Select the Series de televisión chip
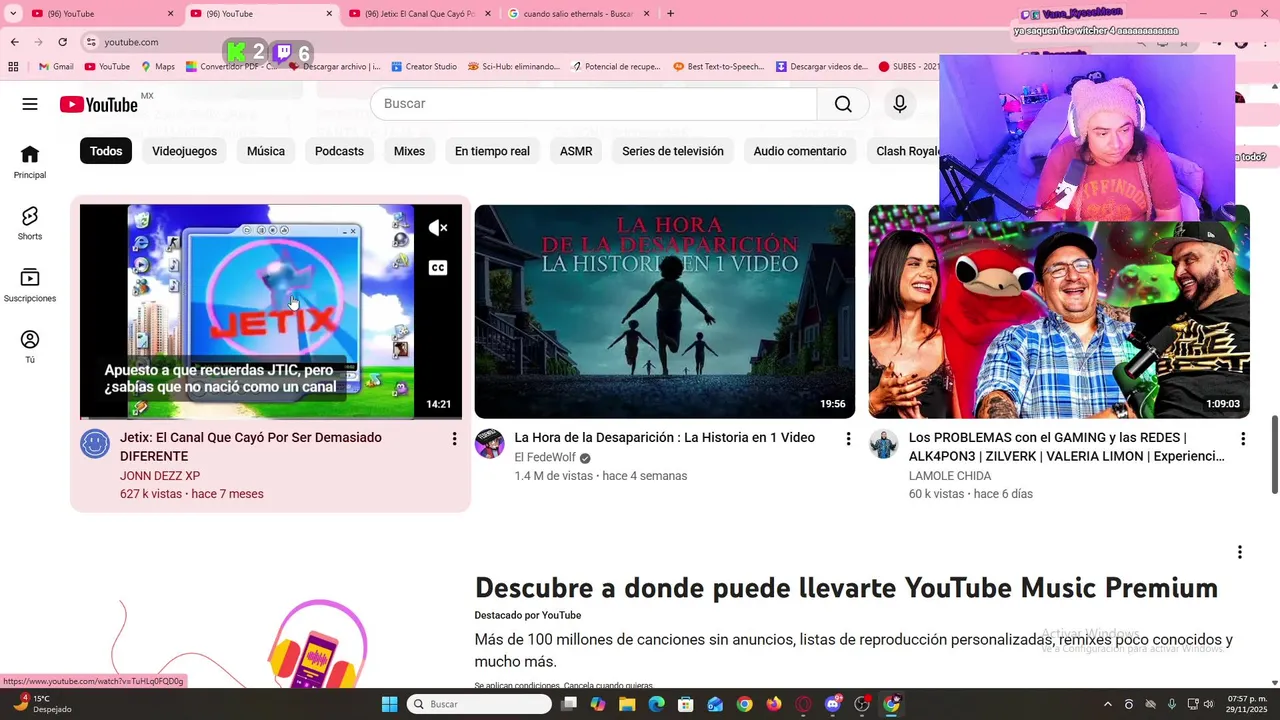1280x720 pixels. [673, 151]
